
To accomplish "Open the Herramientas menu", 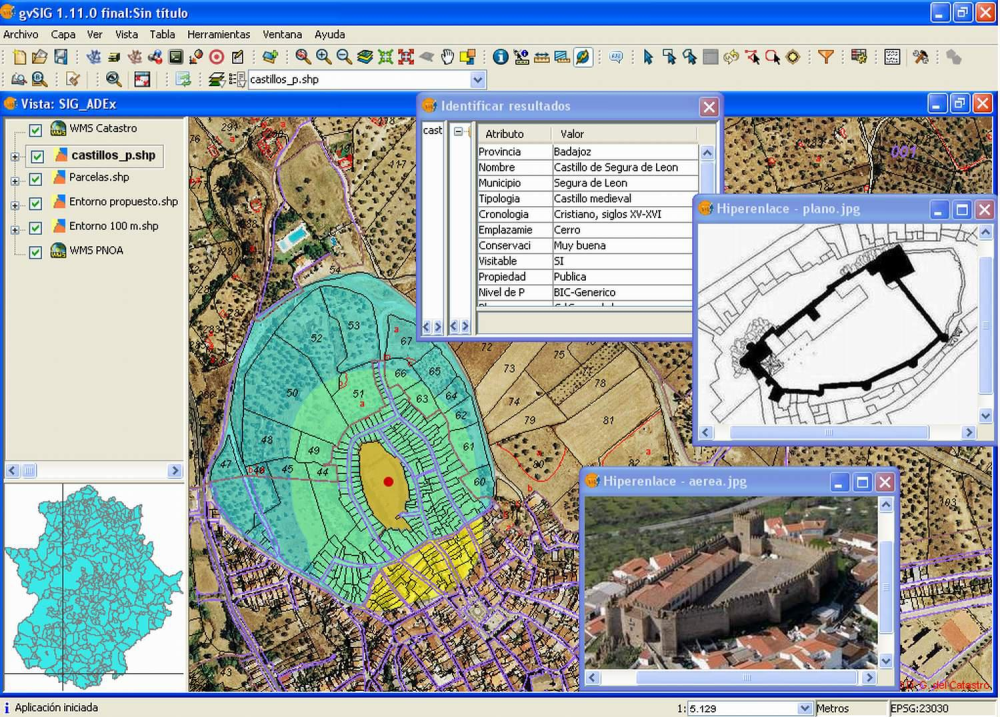I will (218, 34).
